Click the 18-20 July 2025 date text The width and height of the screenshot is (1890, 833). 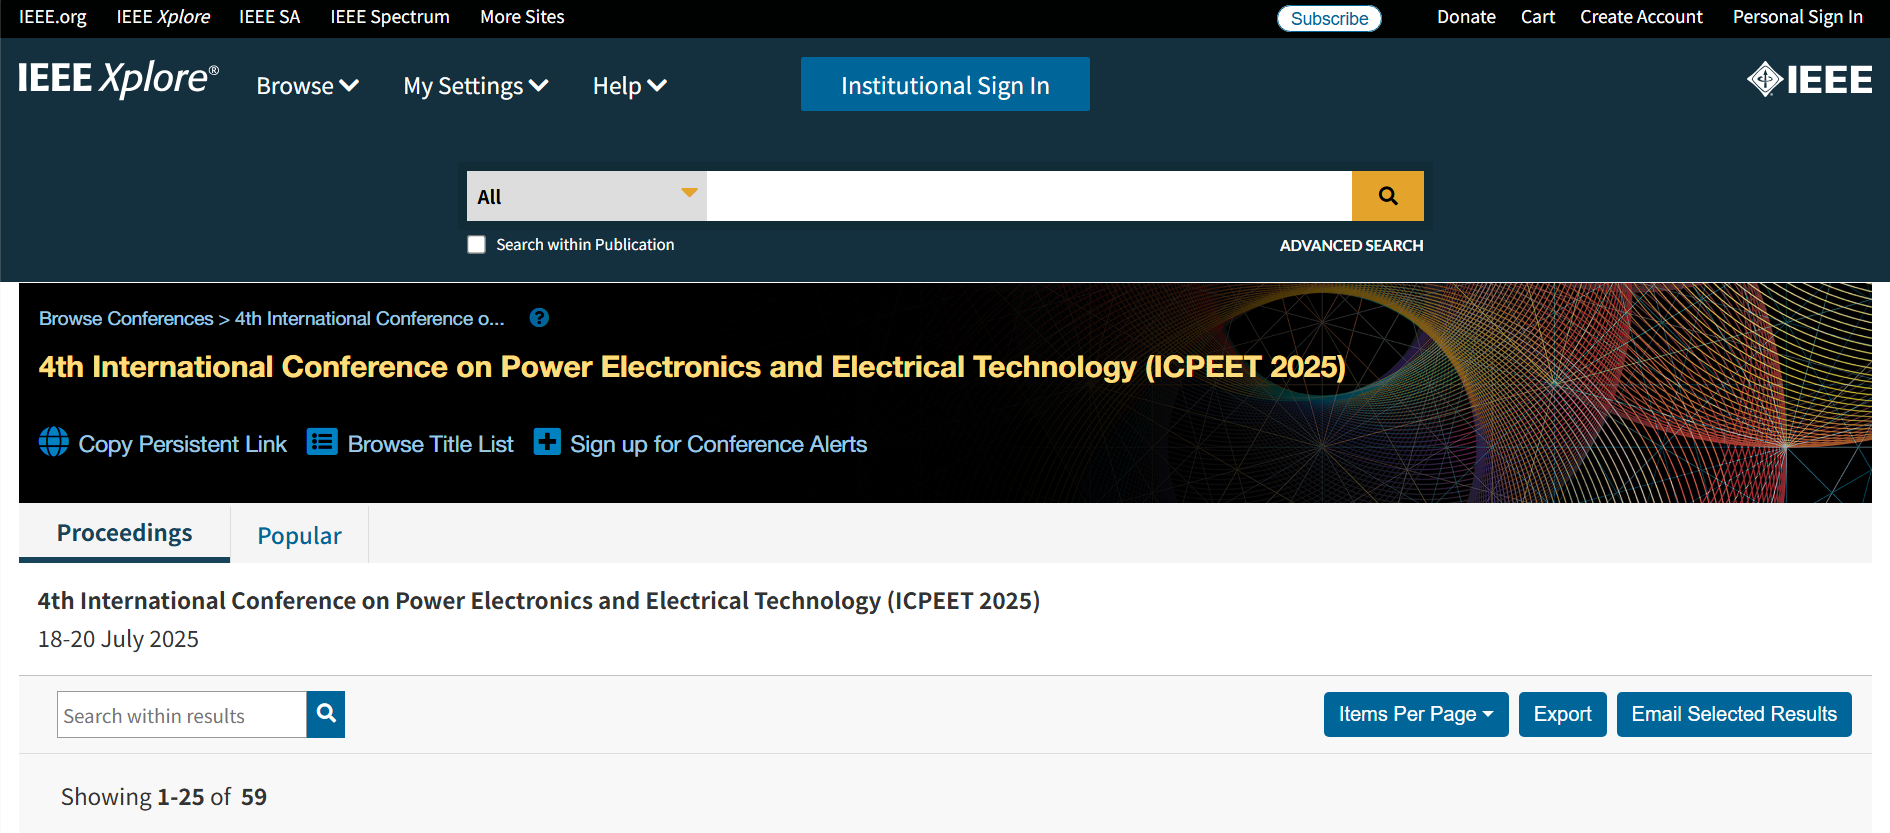[x=118, y=639]
